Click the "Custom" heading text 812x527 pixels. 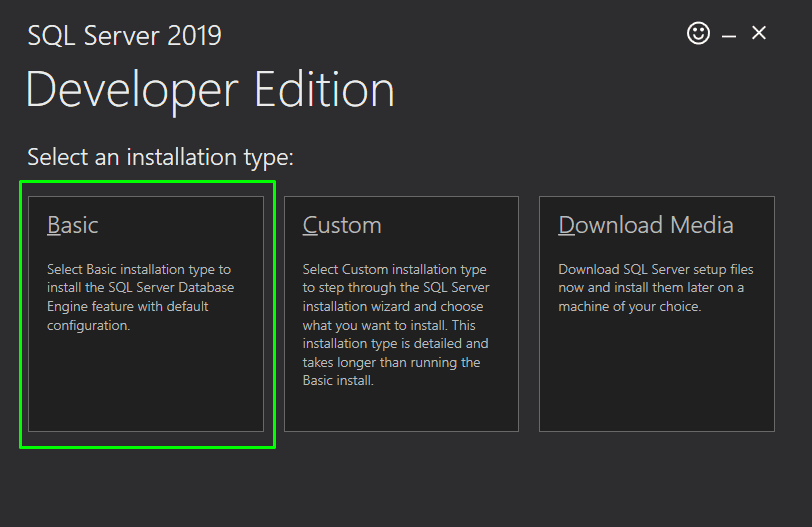[342, 226]
